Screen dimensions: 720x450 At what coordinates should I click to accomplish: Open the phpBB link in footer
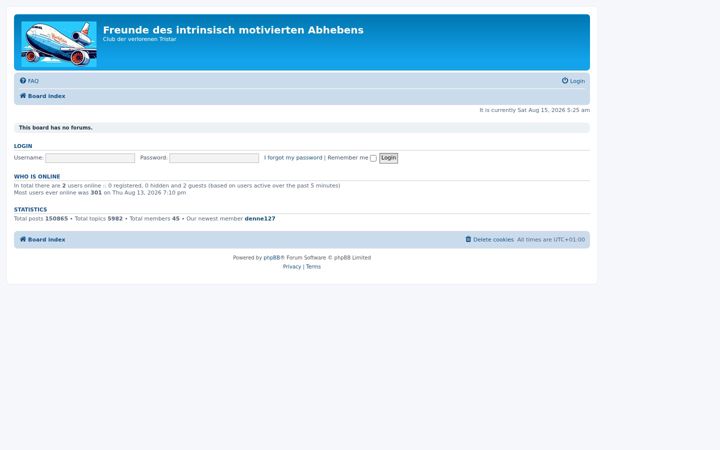pos(272,258)
